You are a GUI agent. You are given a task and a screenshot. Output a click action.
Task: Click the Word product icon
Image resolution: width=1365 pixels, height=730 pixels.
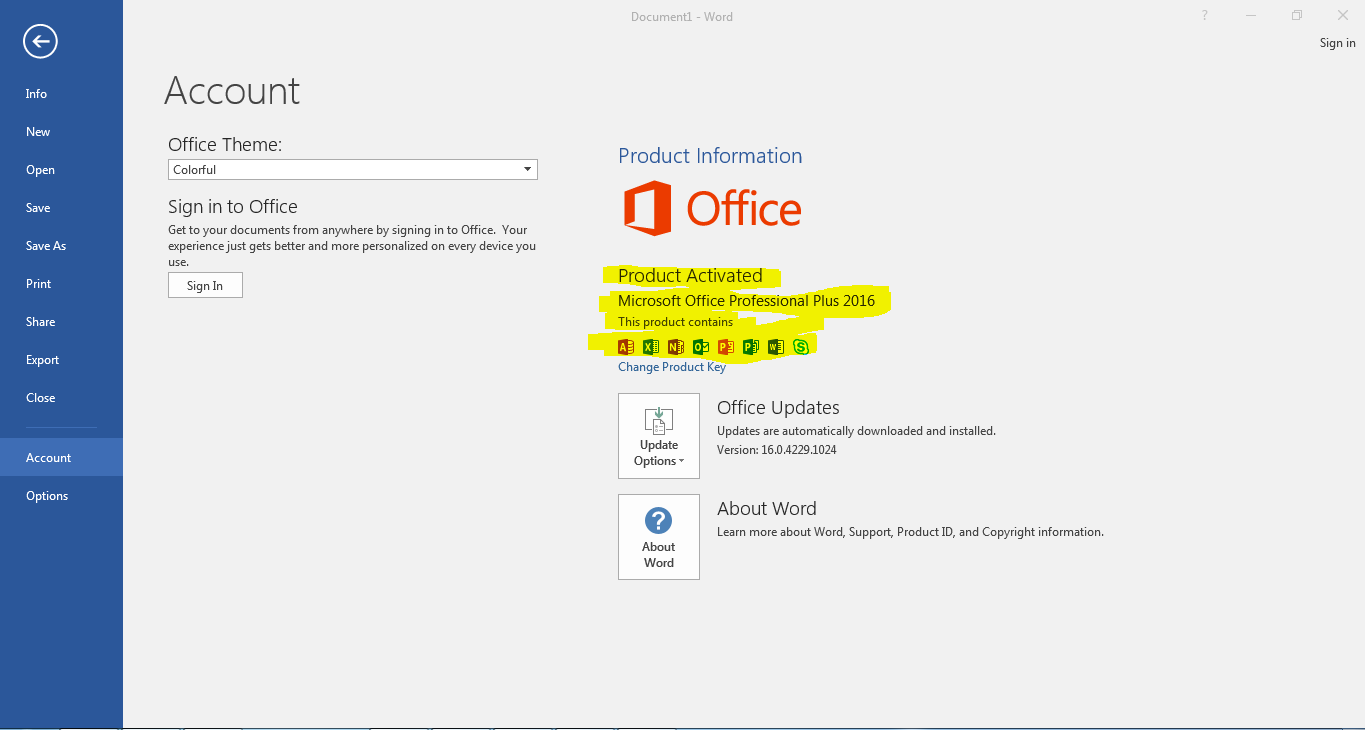(x=776, y=347)
